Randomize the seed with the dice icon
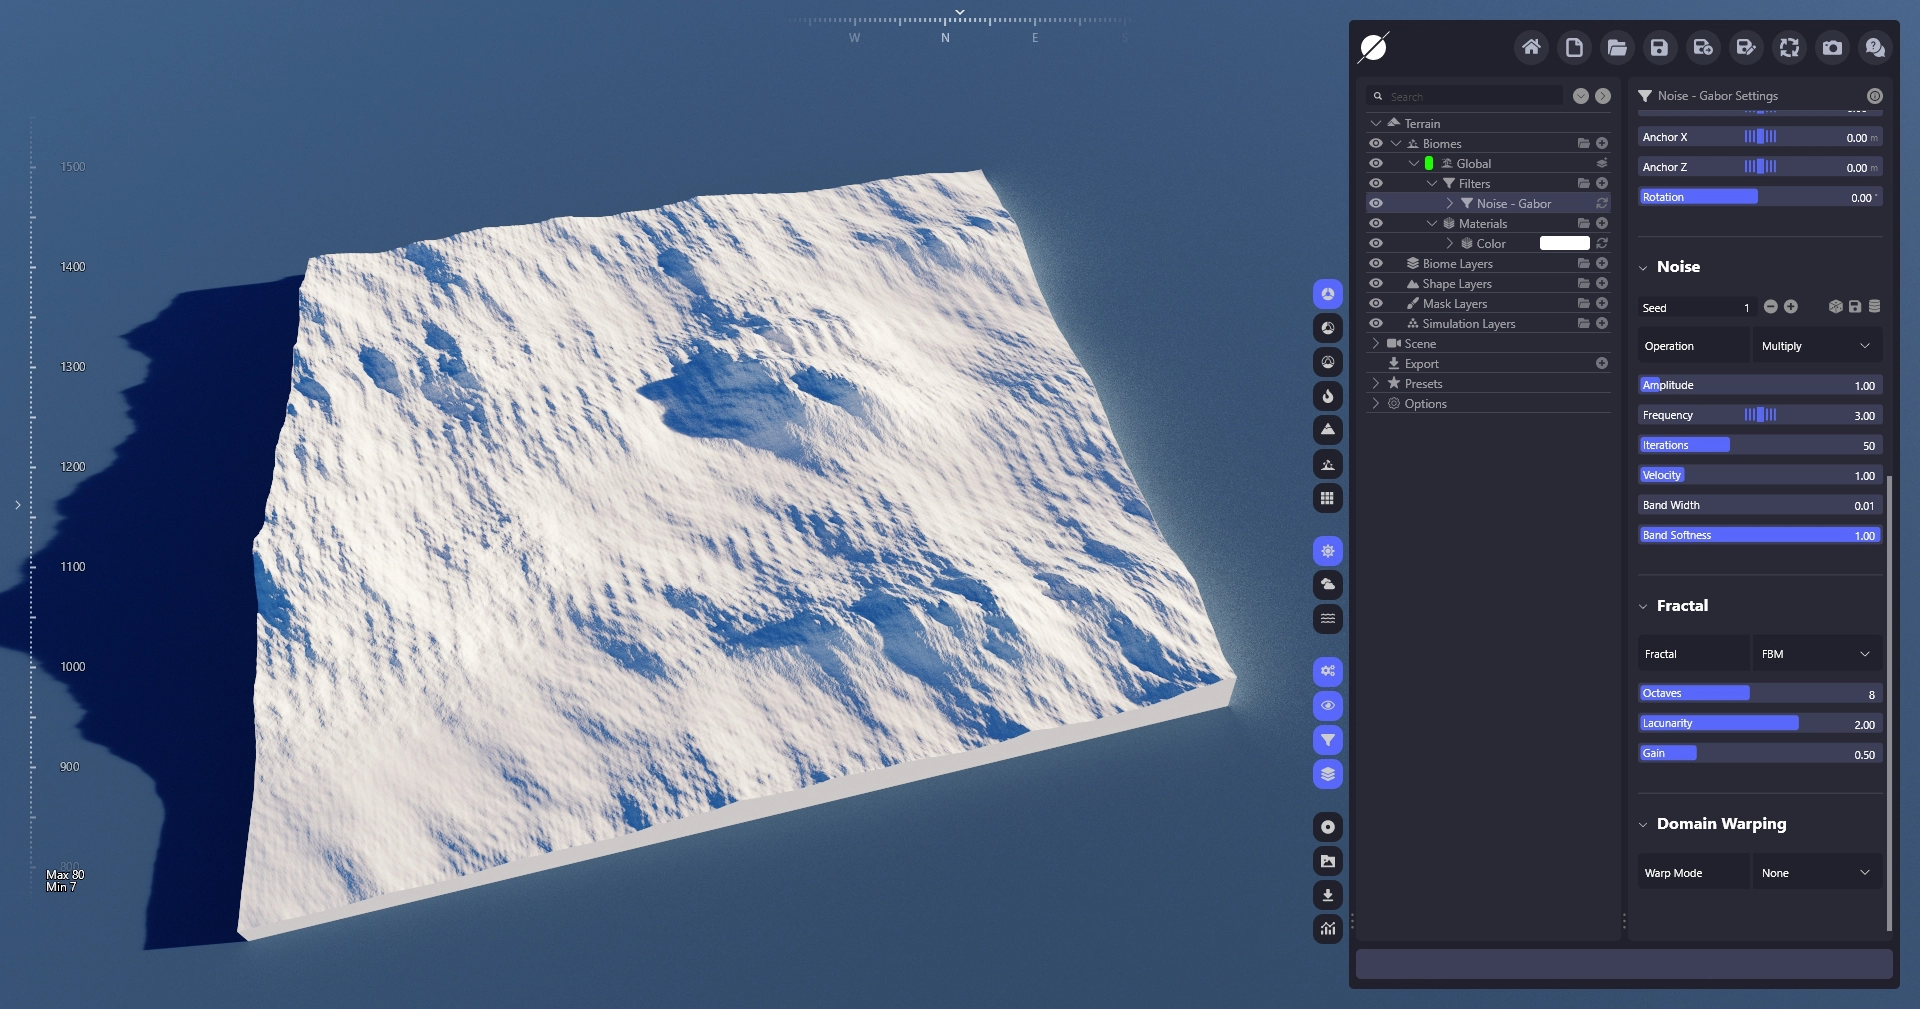 tap(1835, 307)
